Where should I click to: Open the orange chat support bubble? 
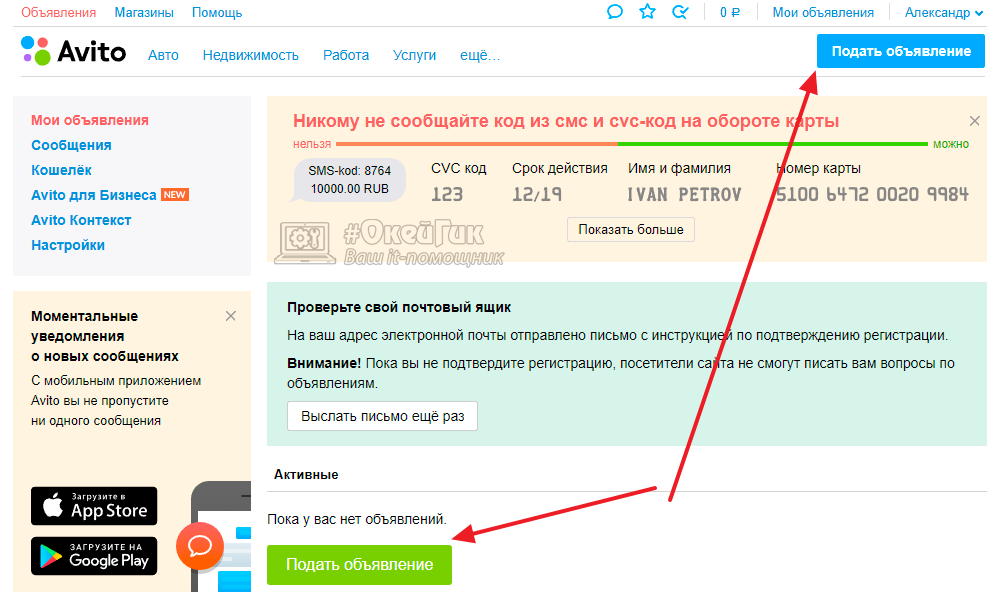(200, 546)
